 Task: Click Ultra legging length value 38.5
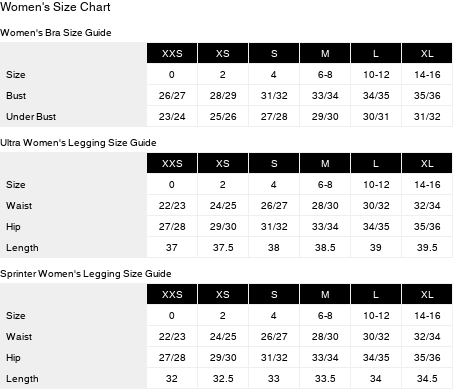[x=325, y=248]
